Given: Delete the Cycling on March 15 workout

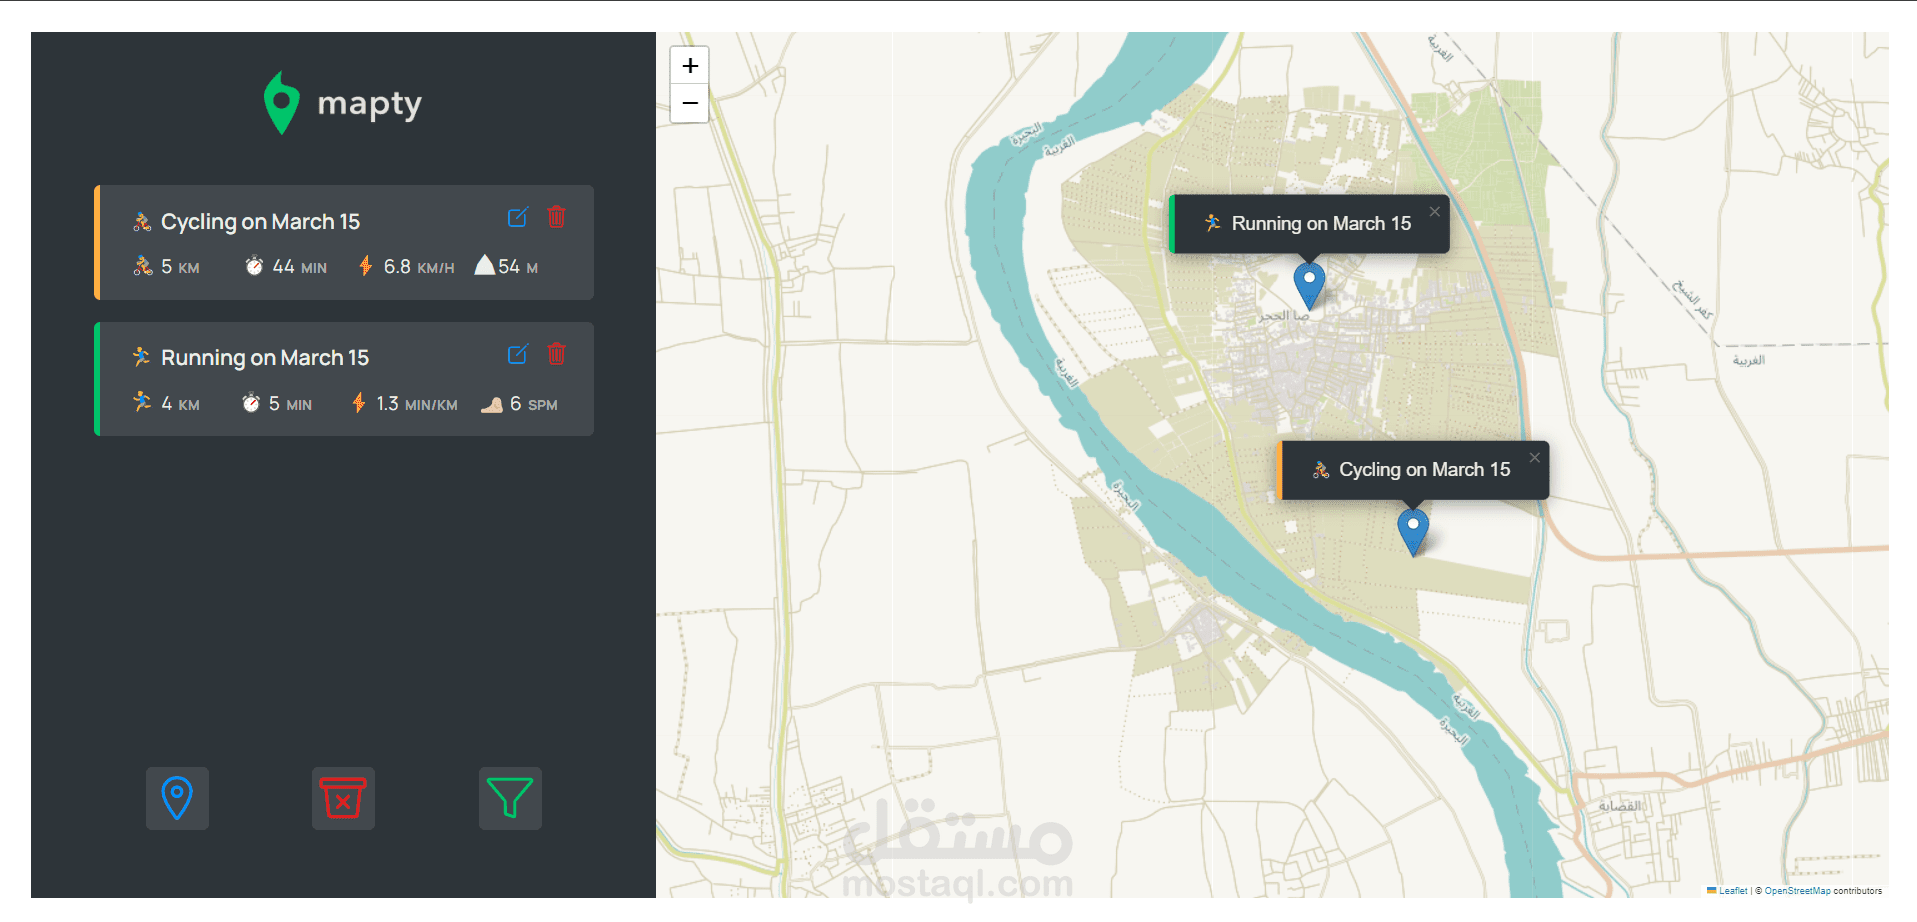Looking at the screenshot, I should (557, 217).
